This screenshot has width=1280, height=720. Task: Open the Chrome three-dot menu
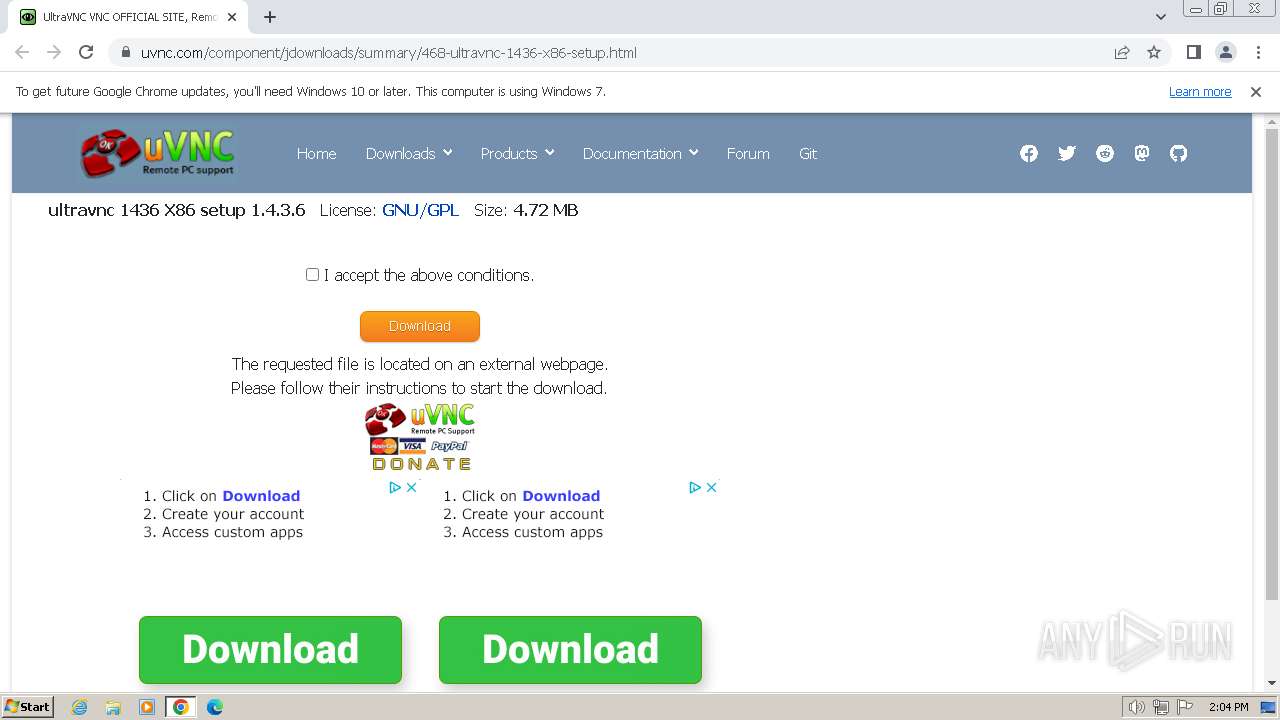pos(1259,52)
